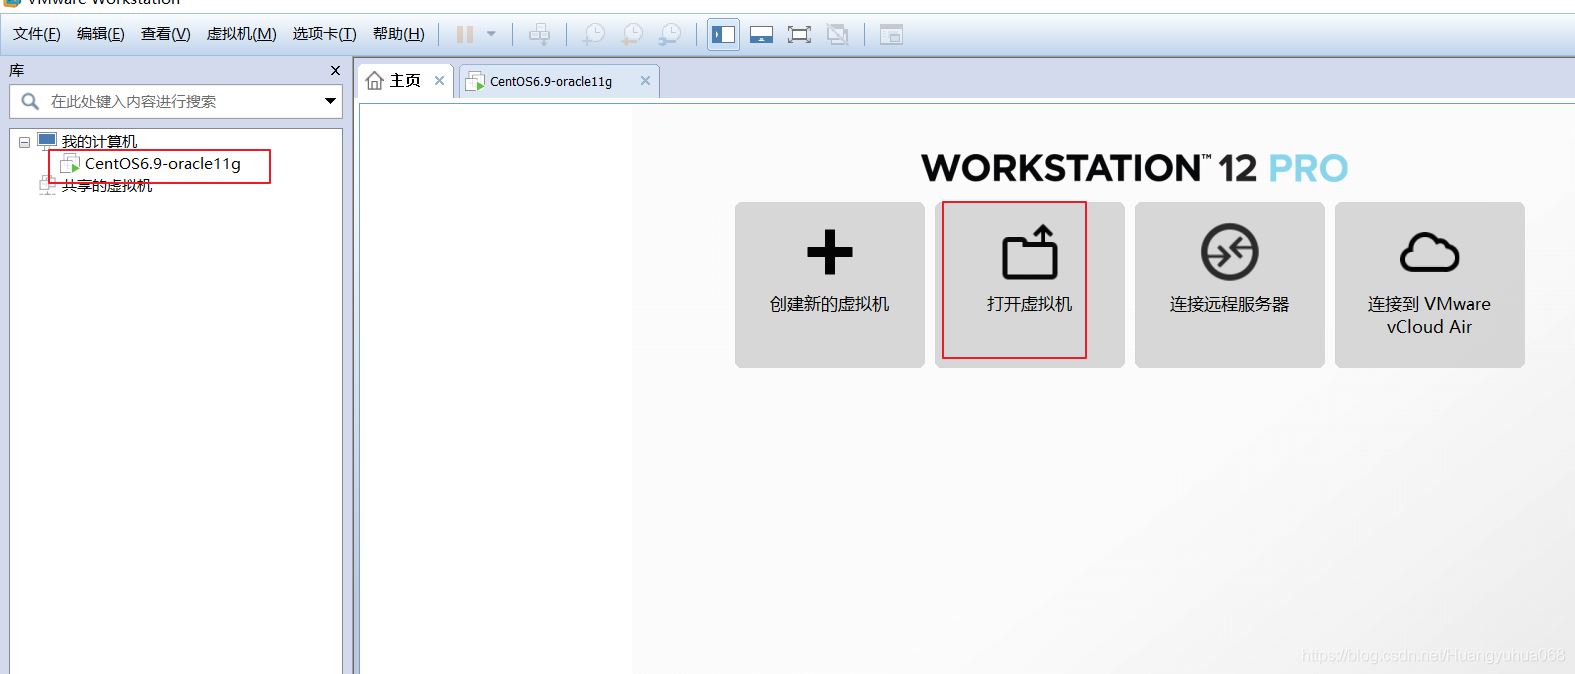Switch to the CentOS6.9-oracle11g tab
Viewport: 1575px width, 674px height.
pos(550,81)
